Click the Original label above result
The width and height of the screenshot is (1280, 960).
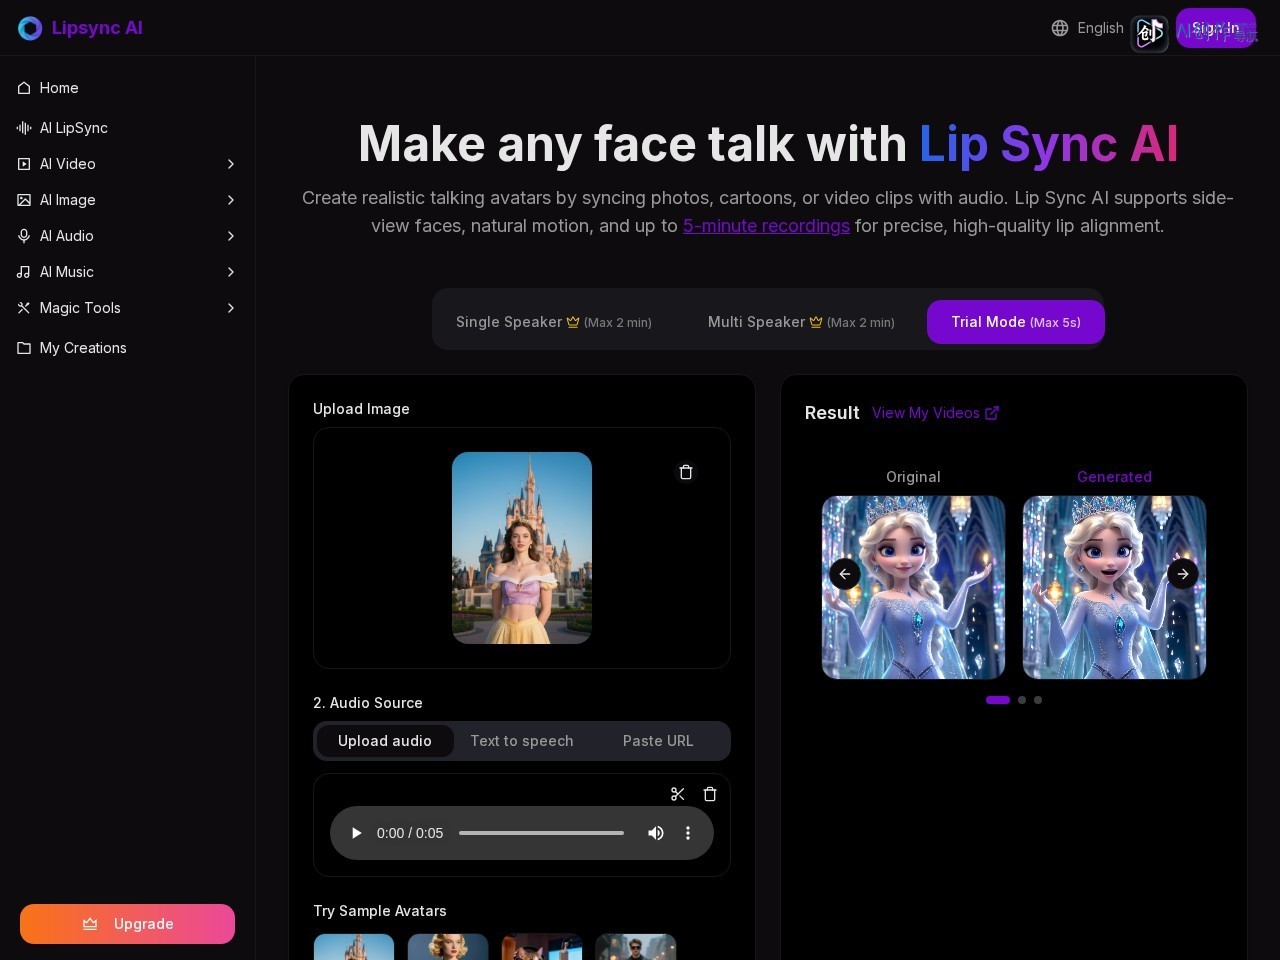coord(913,477)
